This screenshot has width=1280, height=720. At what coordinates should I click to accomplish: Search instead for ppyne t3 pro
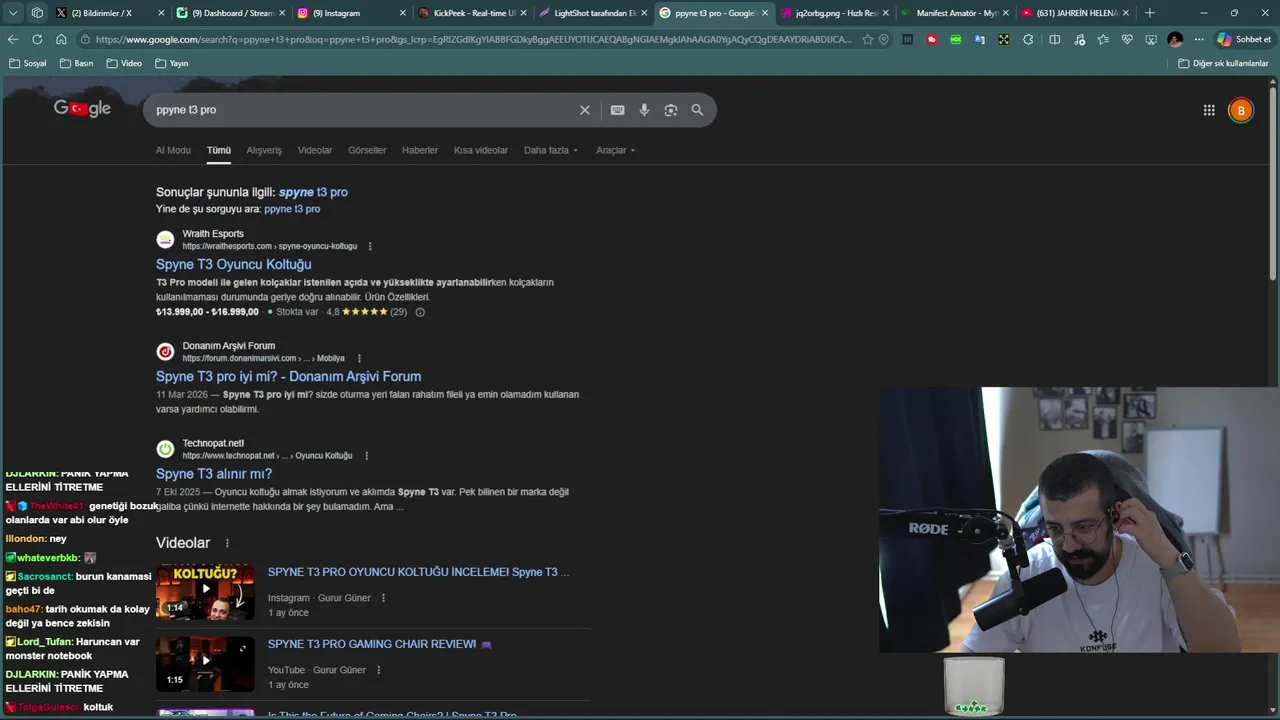[x=292, y=209]
